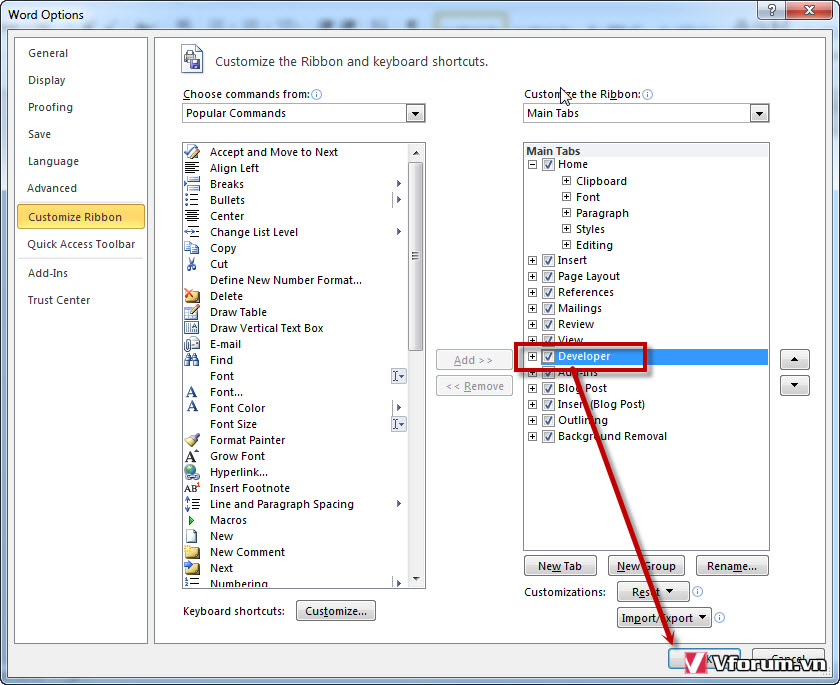Open the Popular Commands dropdown
The width and height of the screenshot is (840, 685).
tap(415, 114)
